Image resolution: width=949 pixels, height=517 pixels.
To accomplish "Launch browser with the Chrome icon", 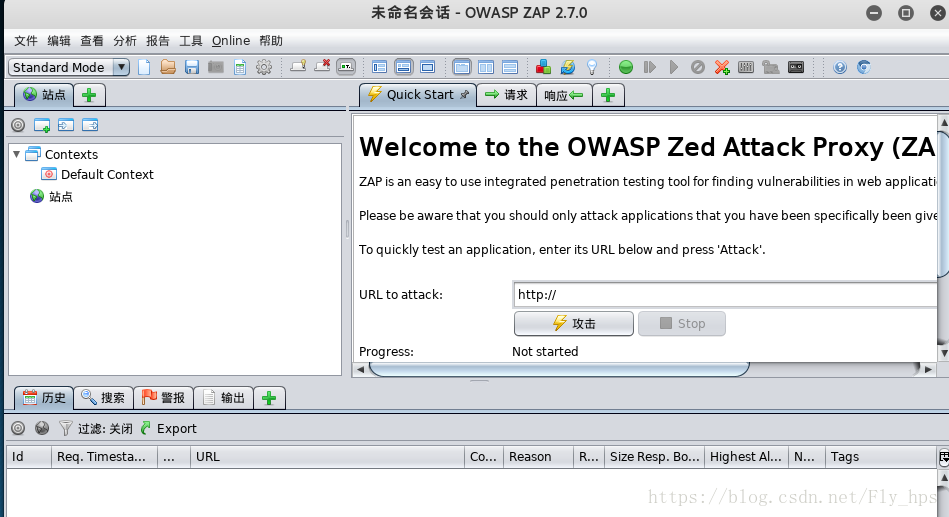I will coord(864,67).
